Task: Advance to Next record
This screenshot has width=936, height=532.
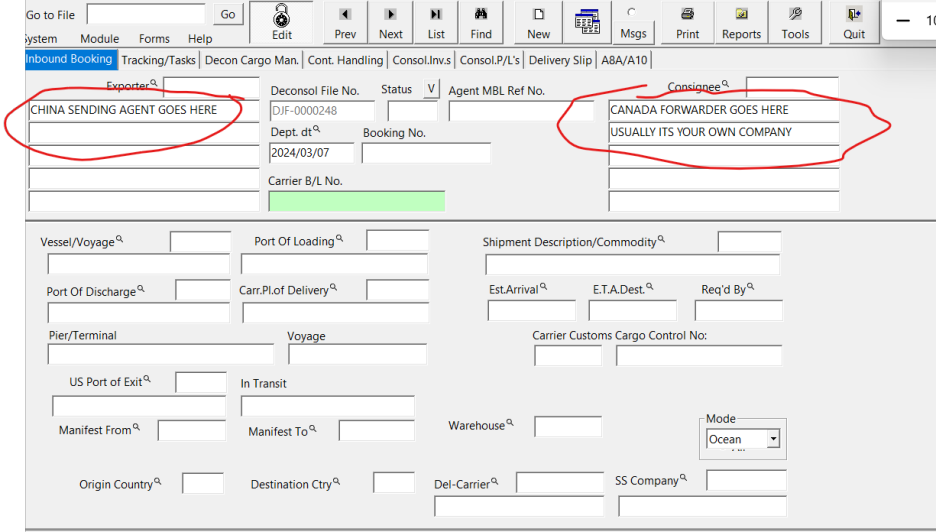Action: pos(390,14)
